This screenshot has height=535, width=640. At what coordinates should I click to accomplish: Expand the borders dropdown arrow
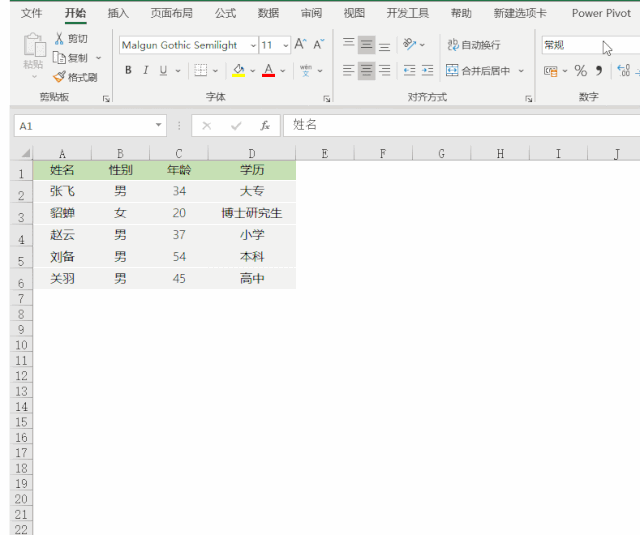(x=216, y=71)
